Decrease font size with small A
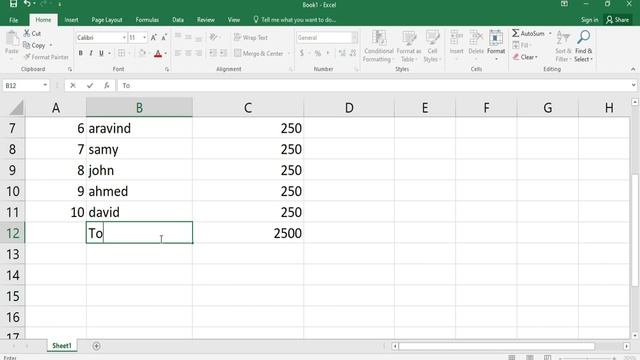Viewport: 640px width, 360px height. coord(164,38)
